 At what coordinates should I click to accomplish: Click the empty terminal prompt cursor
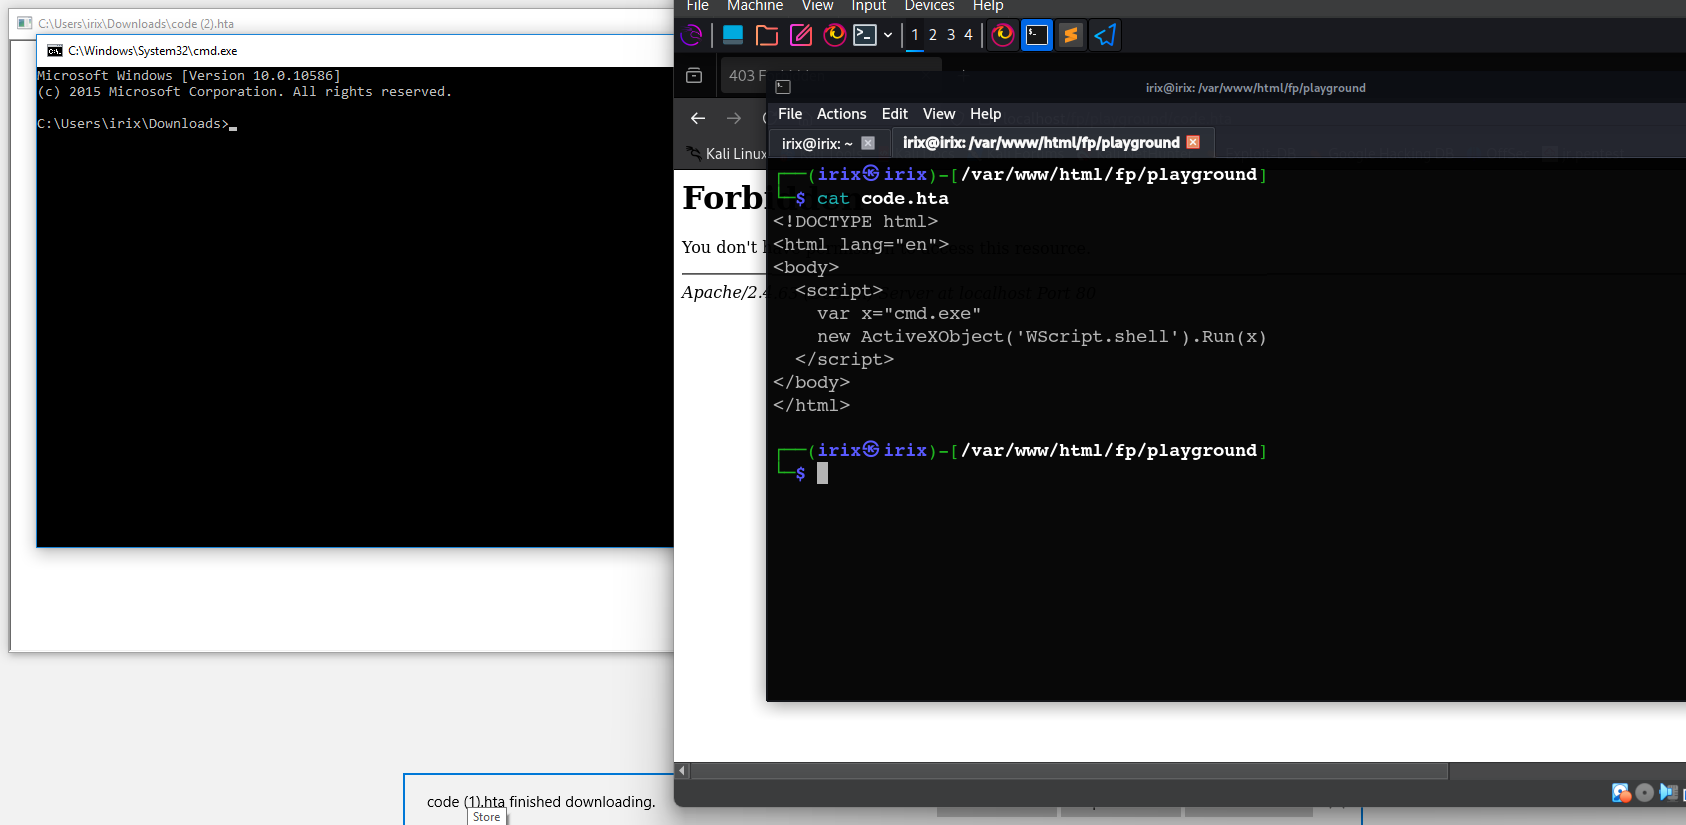coord(822,474)
